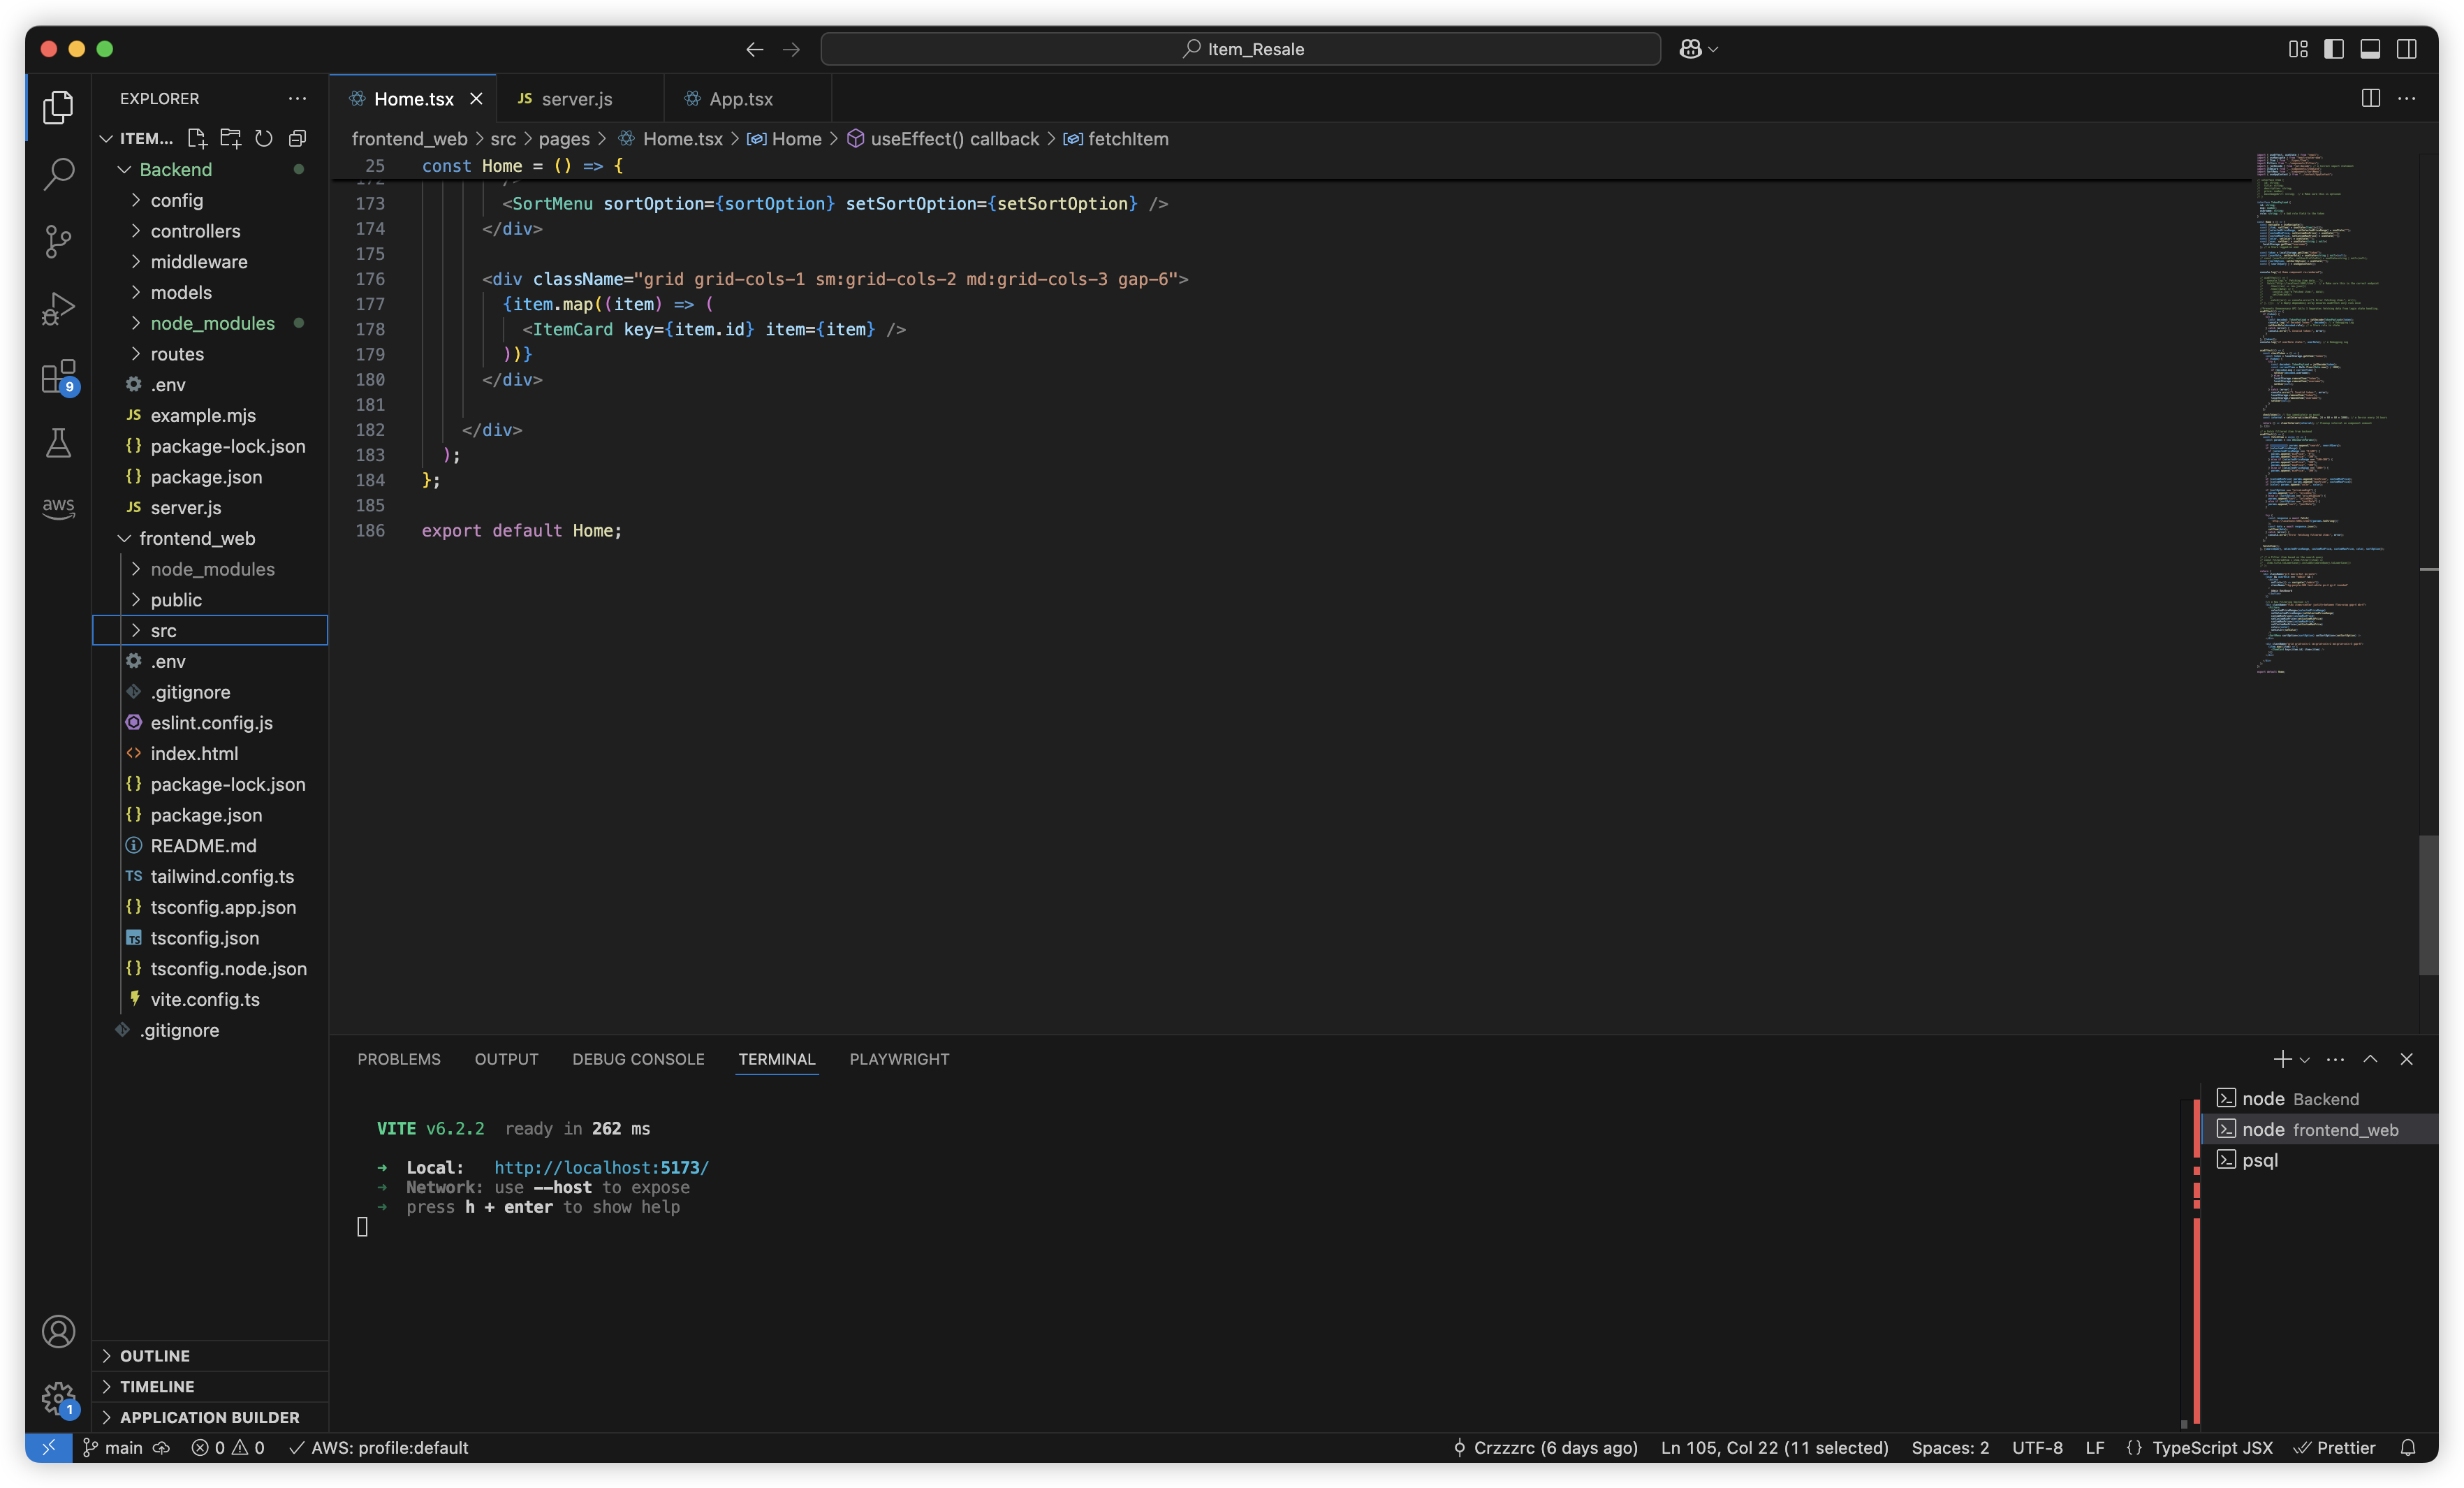Toggle the primary side bar
This screenshot has height=1488, width=2464.
coord(2334,49)
